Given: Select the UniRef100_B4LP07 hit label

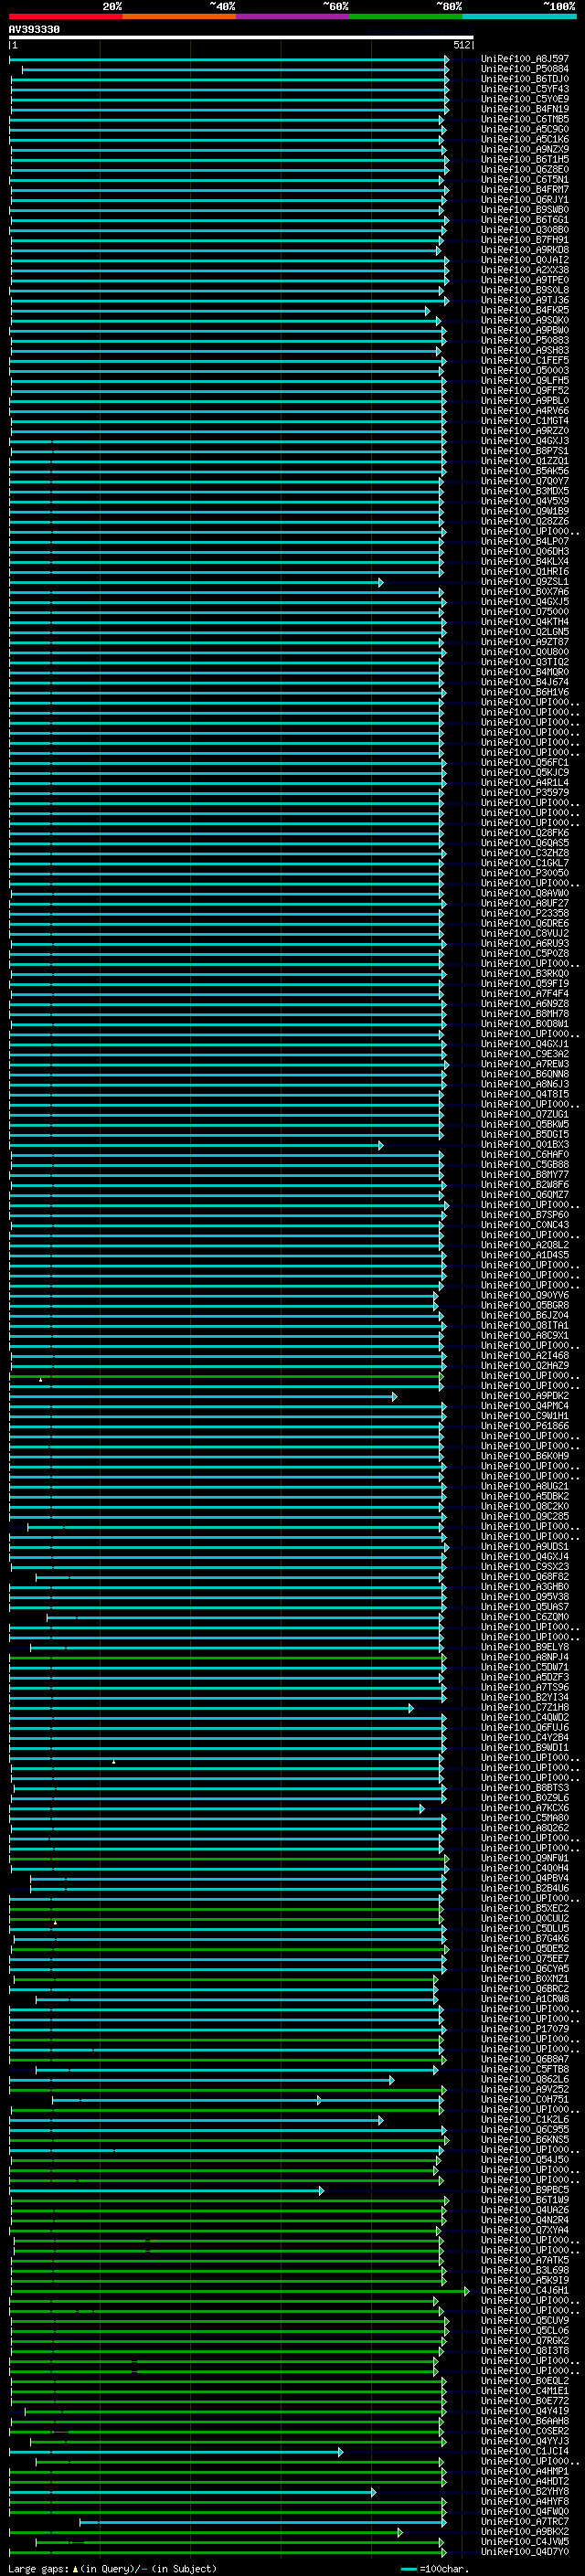Looking at the screenshot, I should tap(525, 541).
